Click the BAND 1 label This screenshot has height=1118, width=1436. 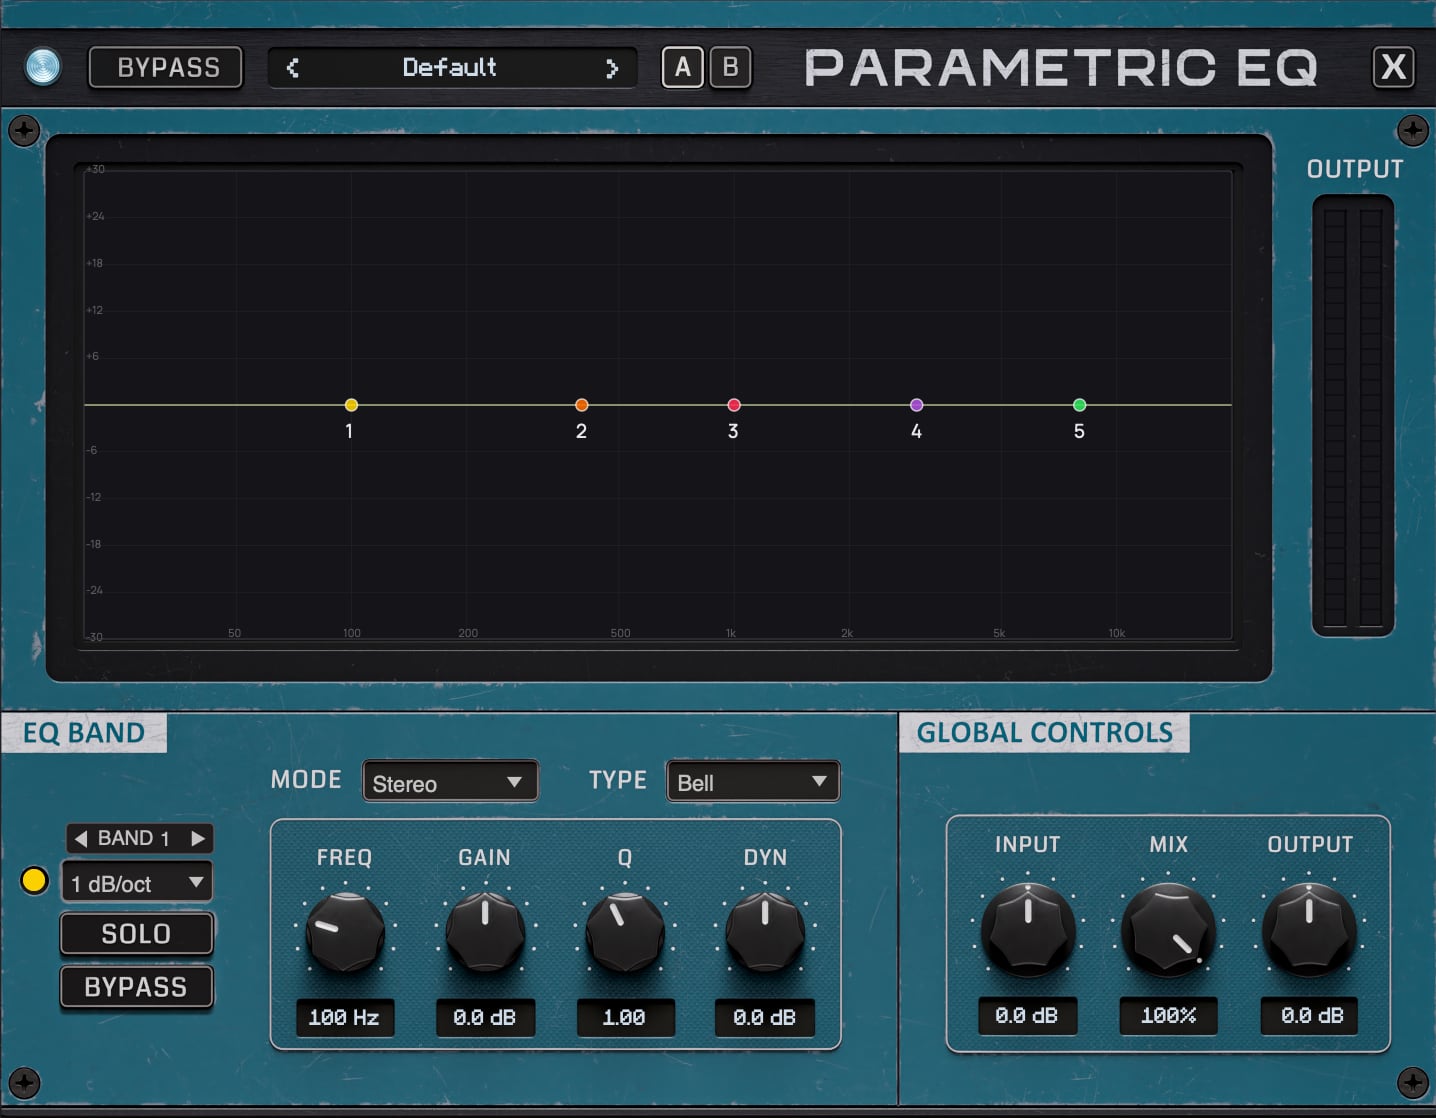point(134,838)
